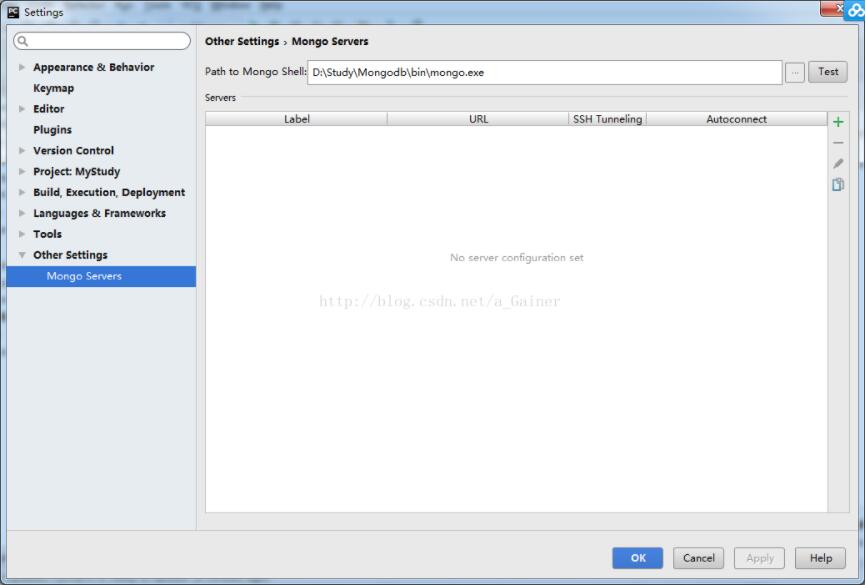Select Tools category label
Screen dimensions: 866x585
[47, 234]
